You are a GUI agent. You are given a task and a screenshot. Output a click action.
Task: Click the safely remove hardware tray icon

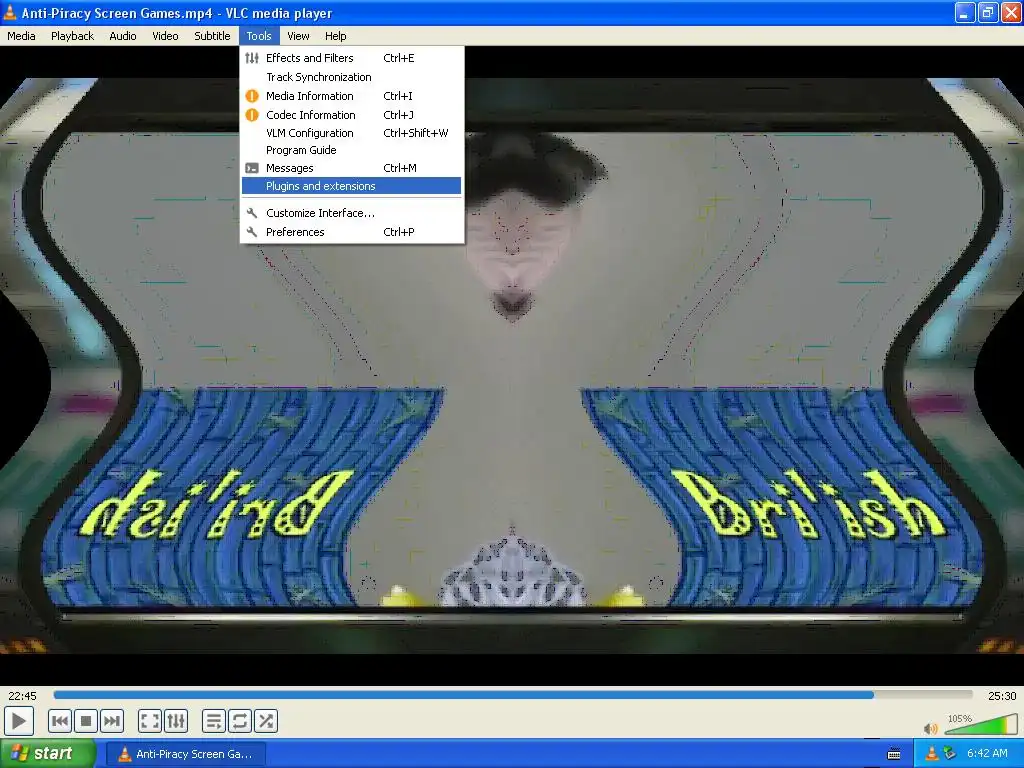point(950,754)
